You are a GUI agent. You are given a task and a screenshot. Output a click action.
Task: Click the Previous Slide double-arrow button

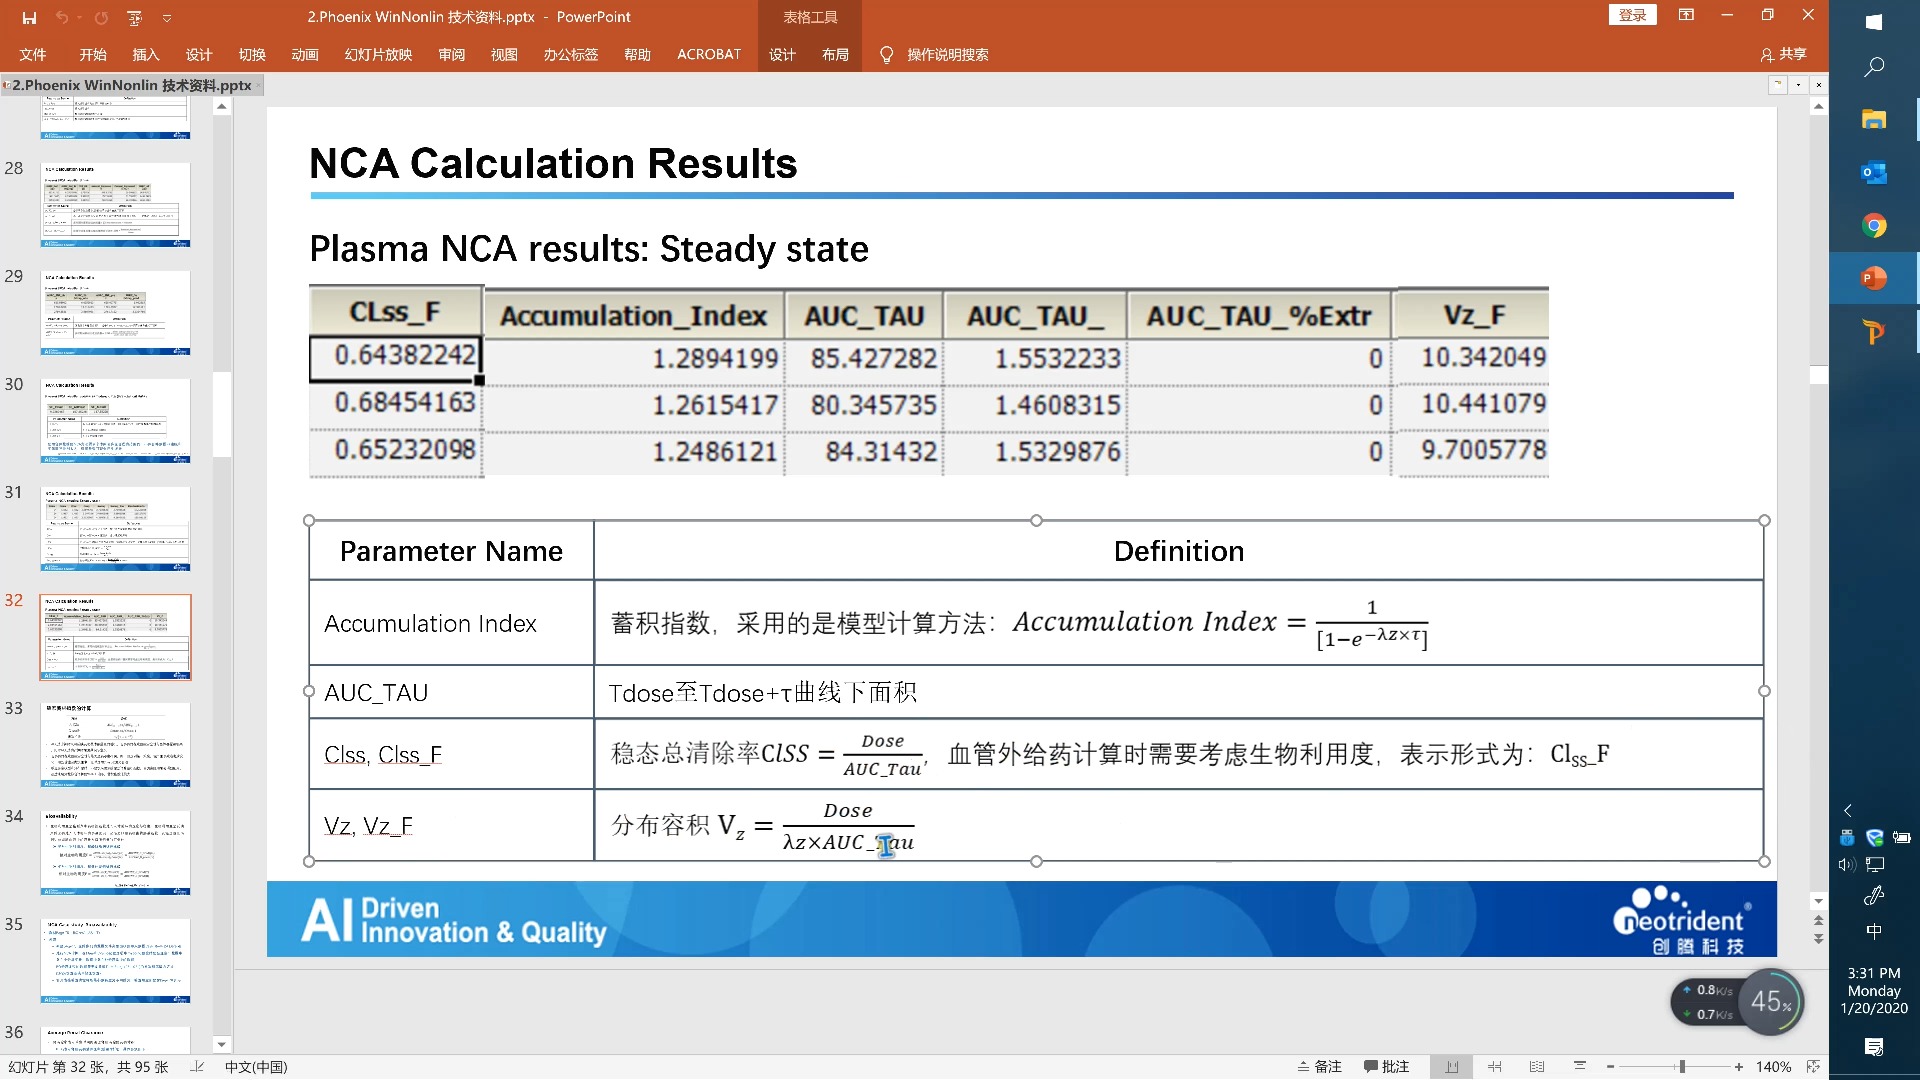[x=1818, y=920]
